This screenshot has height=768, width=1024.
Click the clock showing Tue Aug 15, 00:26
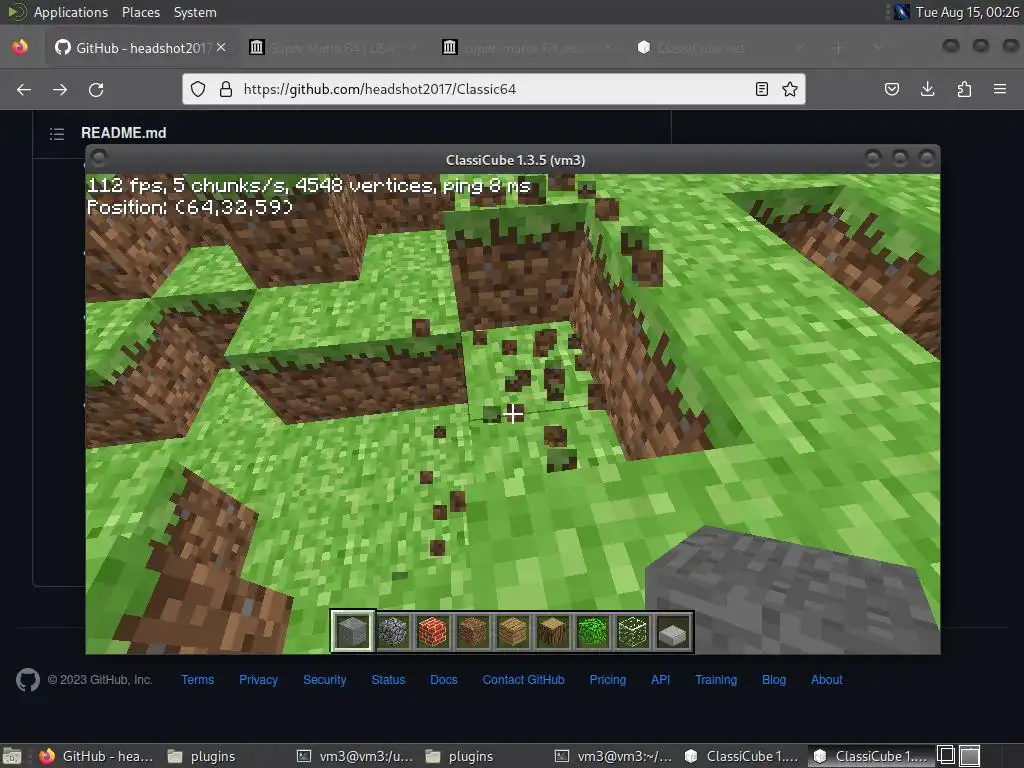click(x=967, y=12)
